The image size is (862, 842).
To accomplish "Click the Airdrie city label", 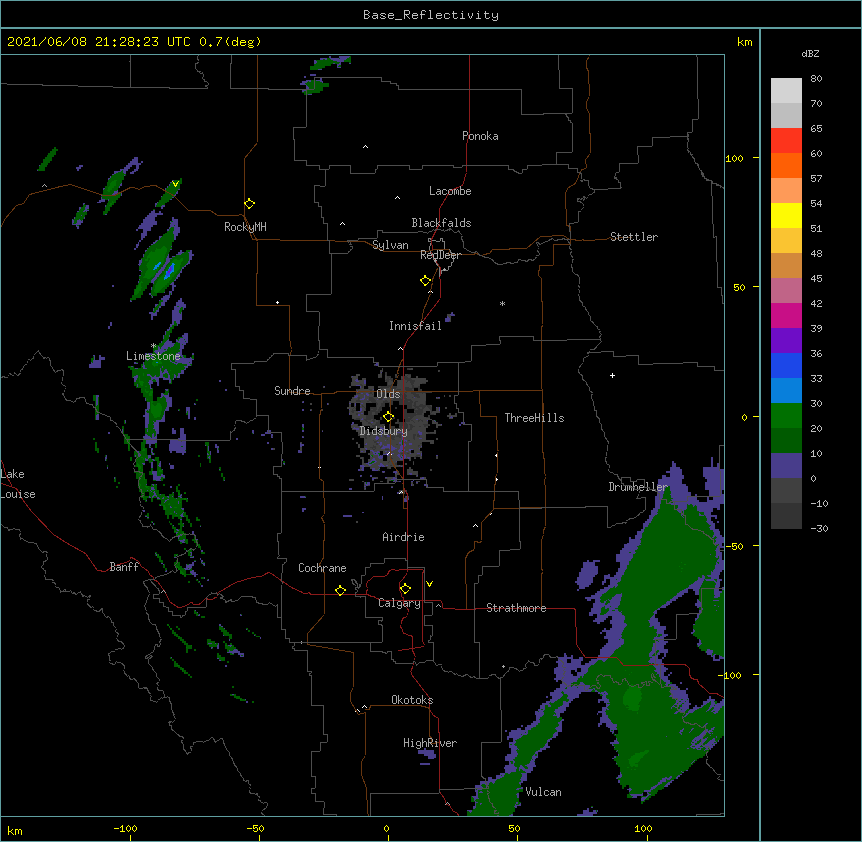I will click(404, 537).
